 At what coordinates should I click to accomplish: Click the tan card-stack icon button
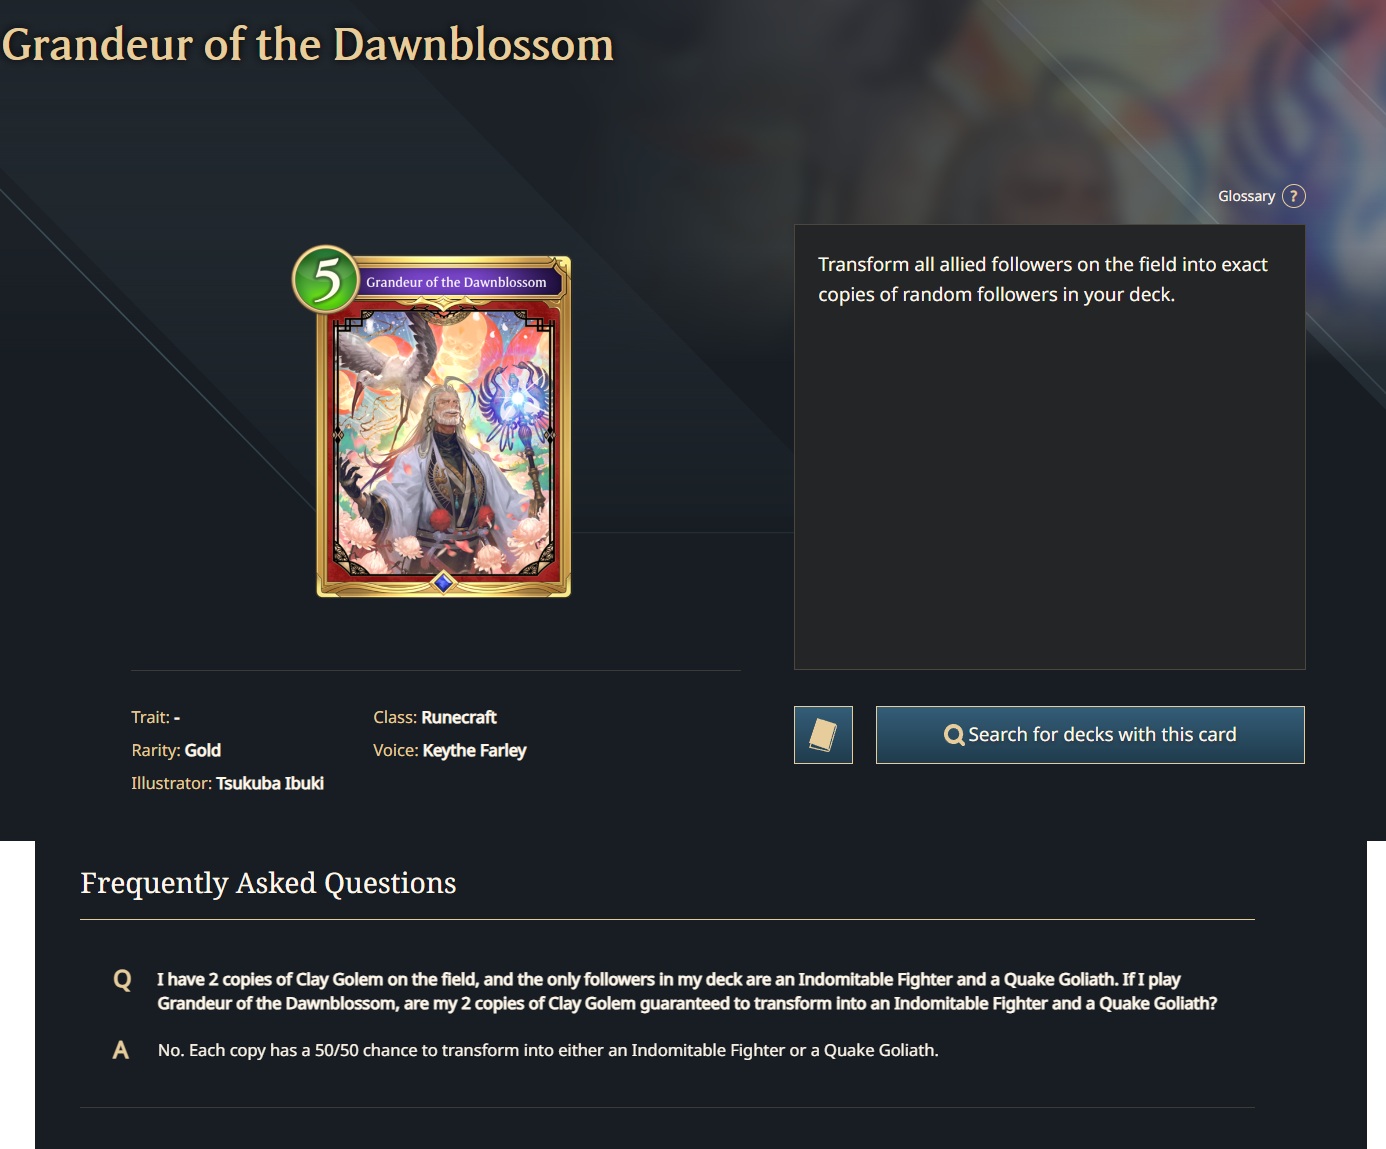click(823, 735)
